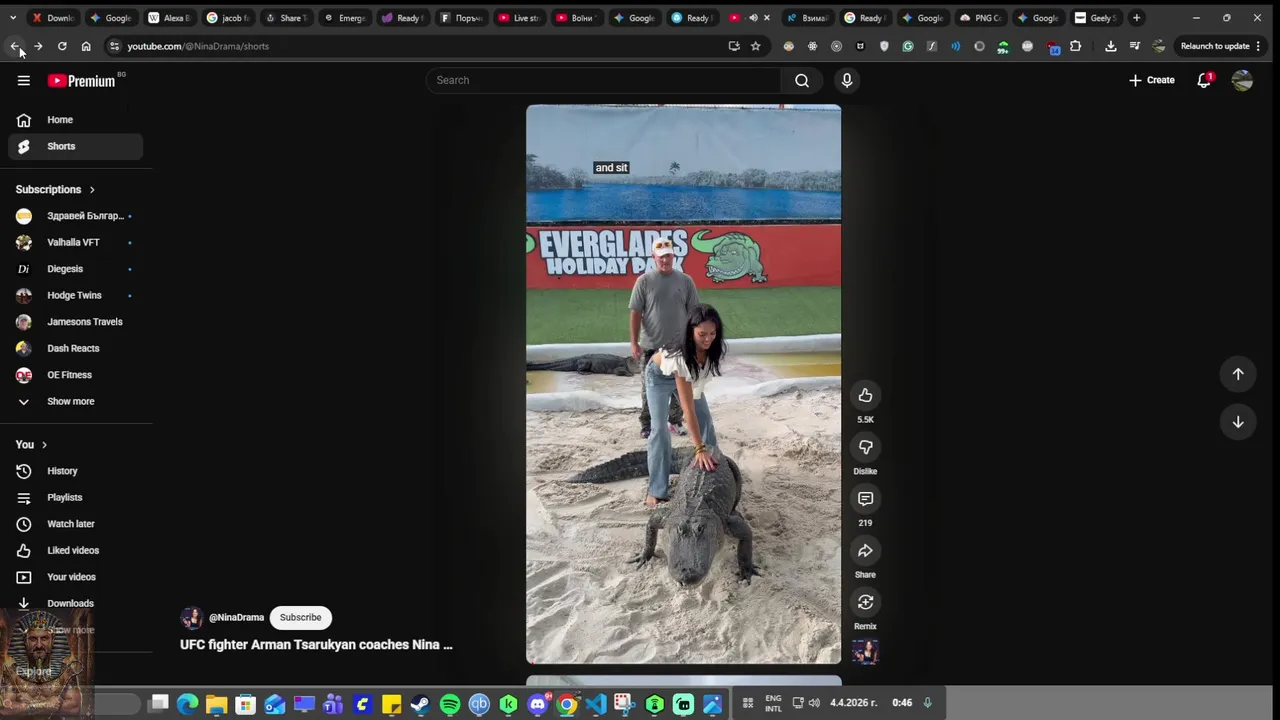Open the @NinaDrama channel name link

(x=236, y=617)
